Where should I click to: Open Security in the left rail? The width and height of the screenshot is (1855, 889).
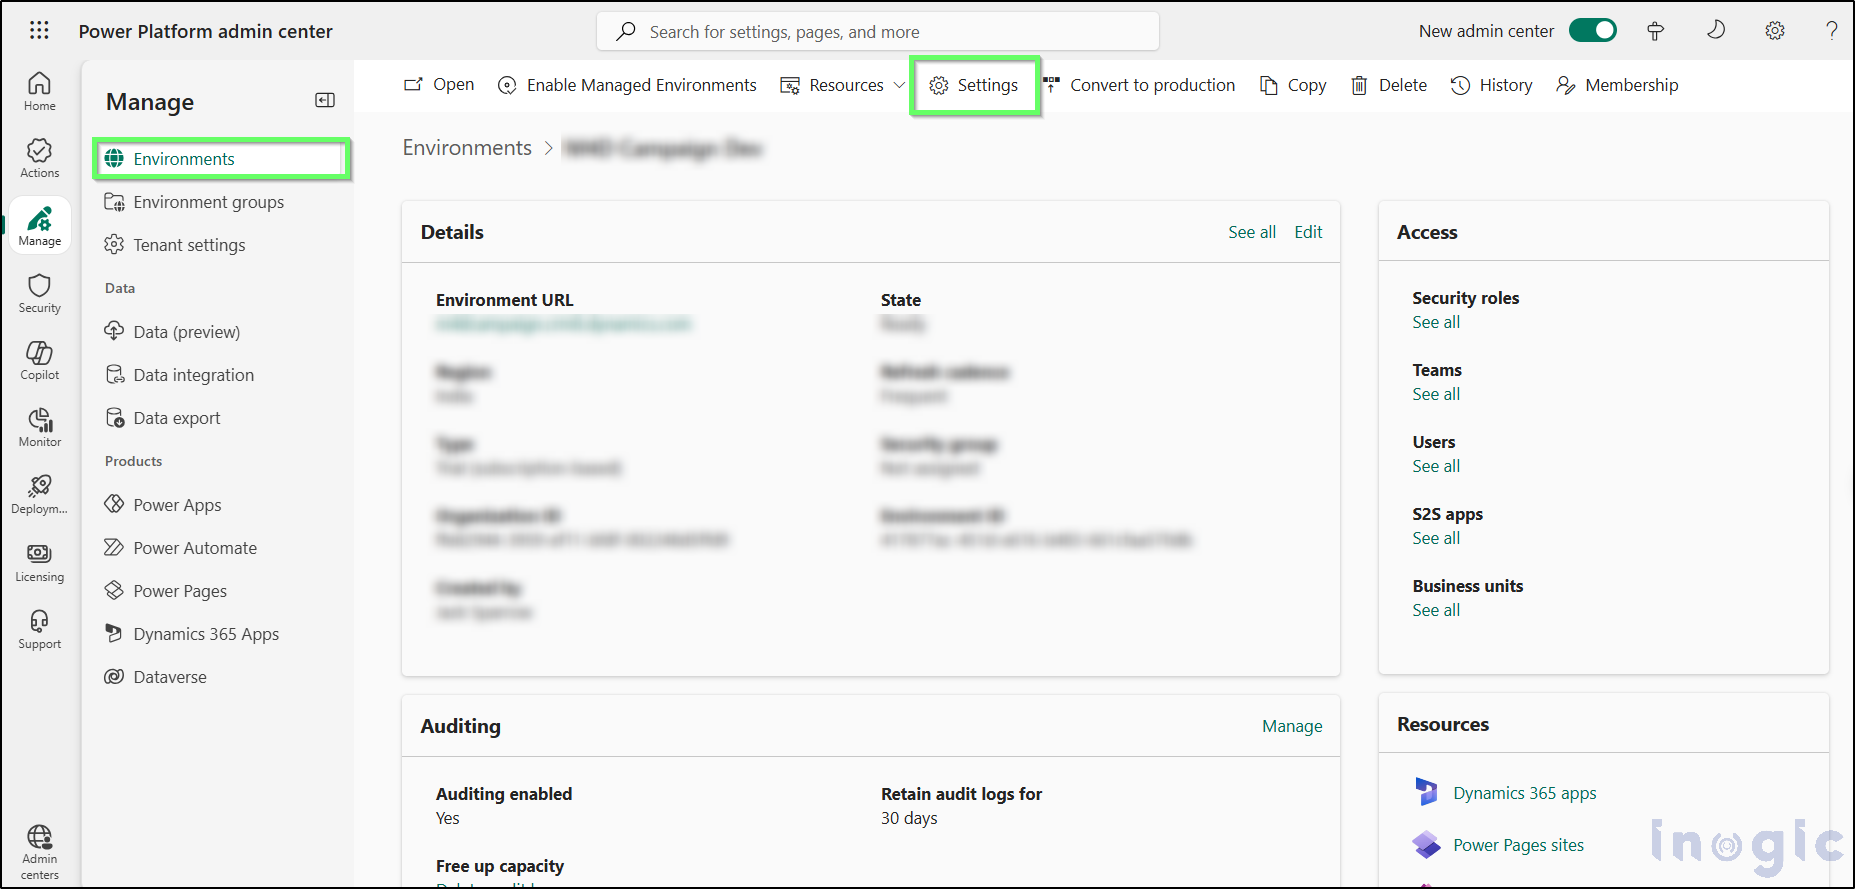(x=40, y=294)
